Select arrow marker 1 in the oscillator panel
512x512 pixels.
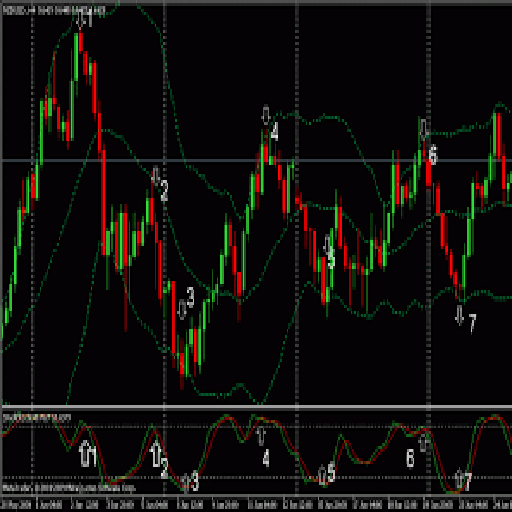pos(85,453)
